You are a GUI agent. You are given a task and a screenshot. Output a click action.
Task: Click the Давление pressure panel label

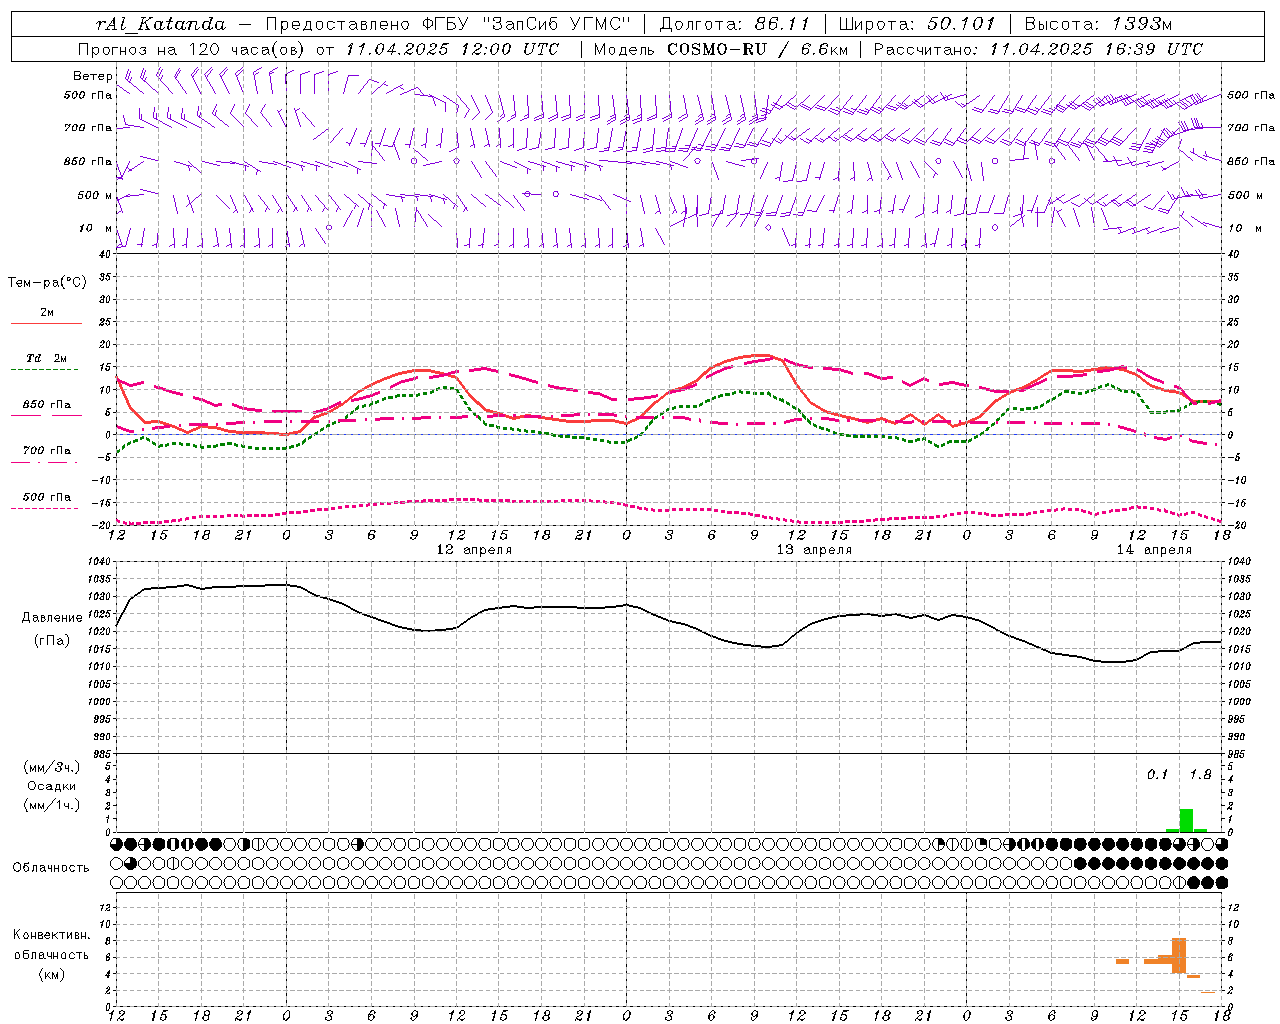[x=52, y=618]
